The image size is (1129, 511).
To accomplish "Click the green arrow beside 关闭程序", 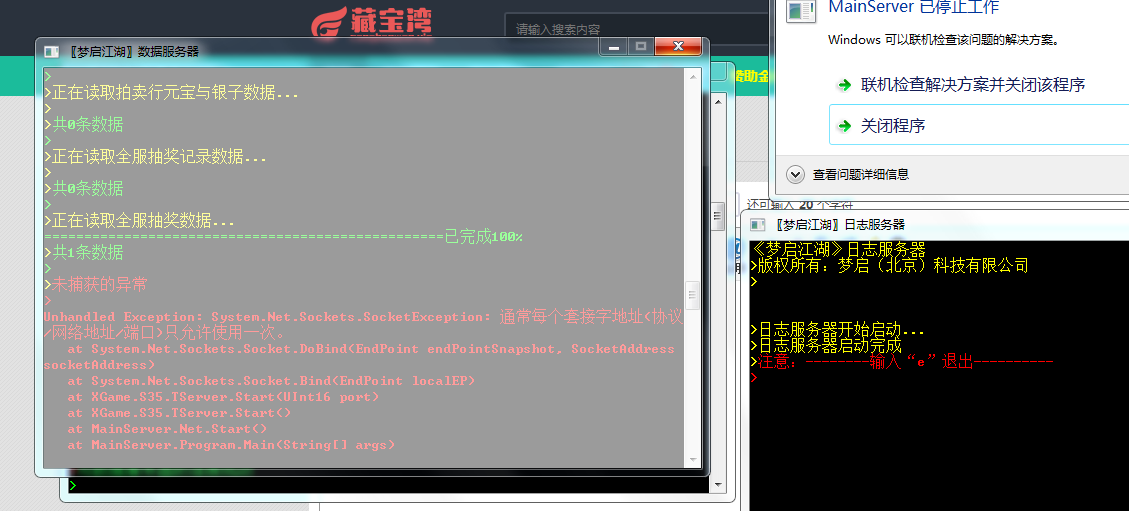I will pos(844,127).
